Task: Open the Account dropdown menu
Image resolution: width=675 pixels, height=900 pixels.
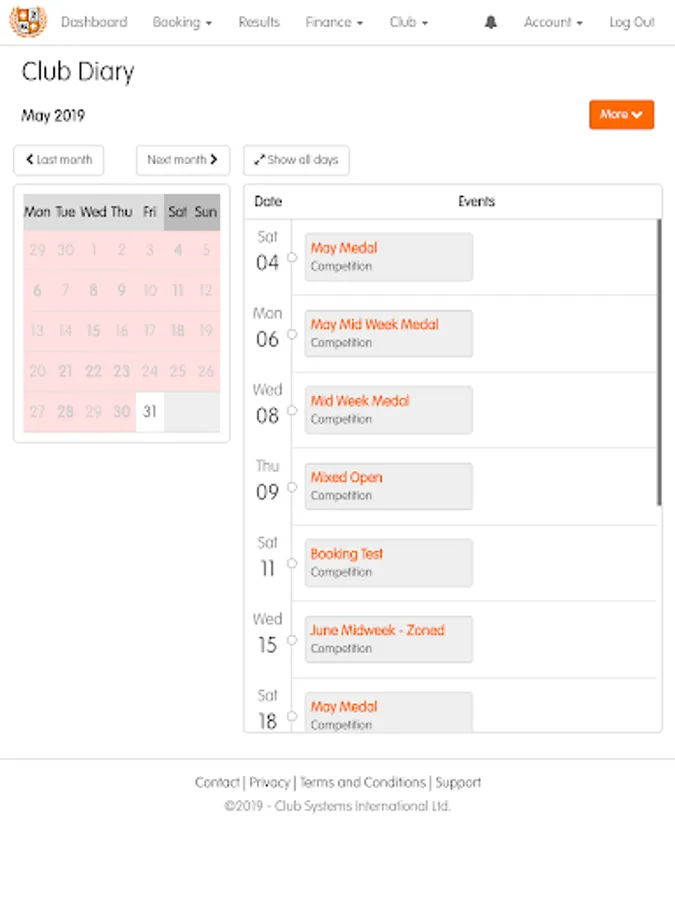Action: [553, 22]
